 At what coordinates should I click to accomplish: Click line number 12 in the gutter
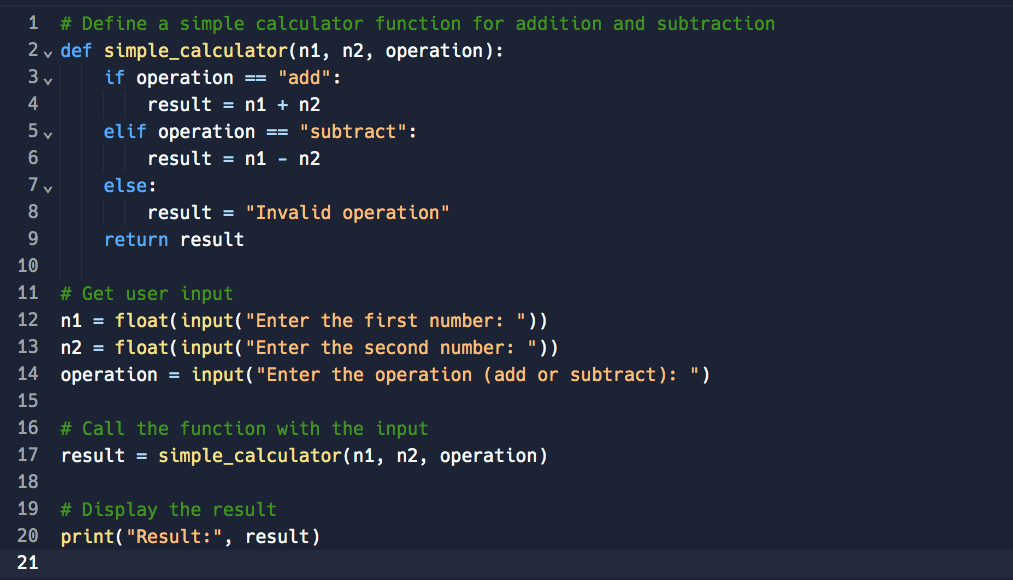pos(28,320)
